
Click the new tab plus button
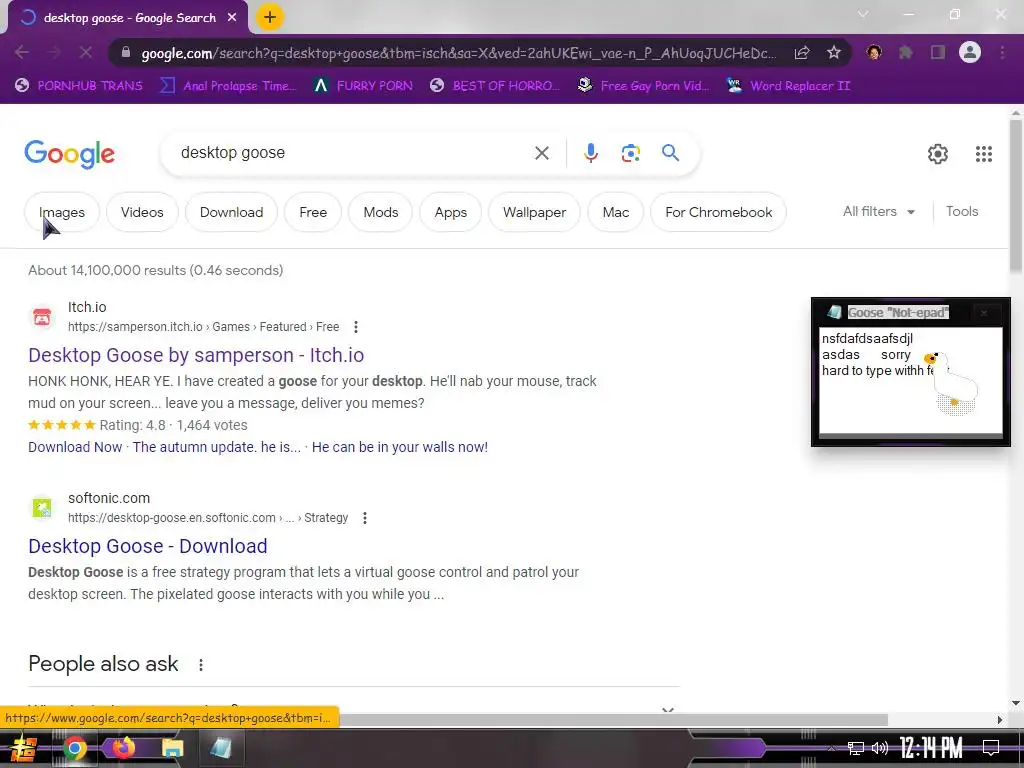(270, 17)
